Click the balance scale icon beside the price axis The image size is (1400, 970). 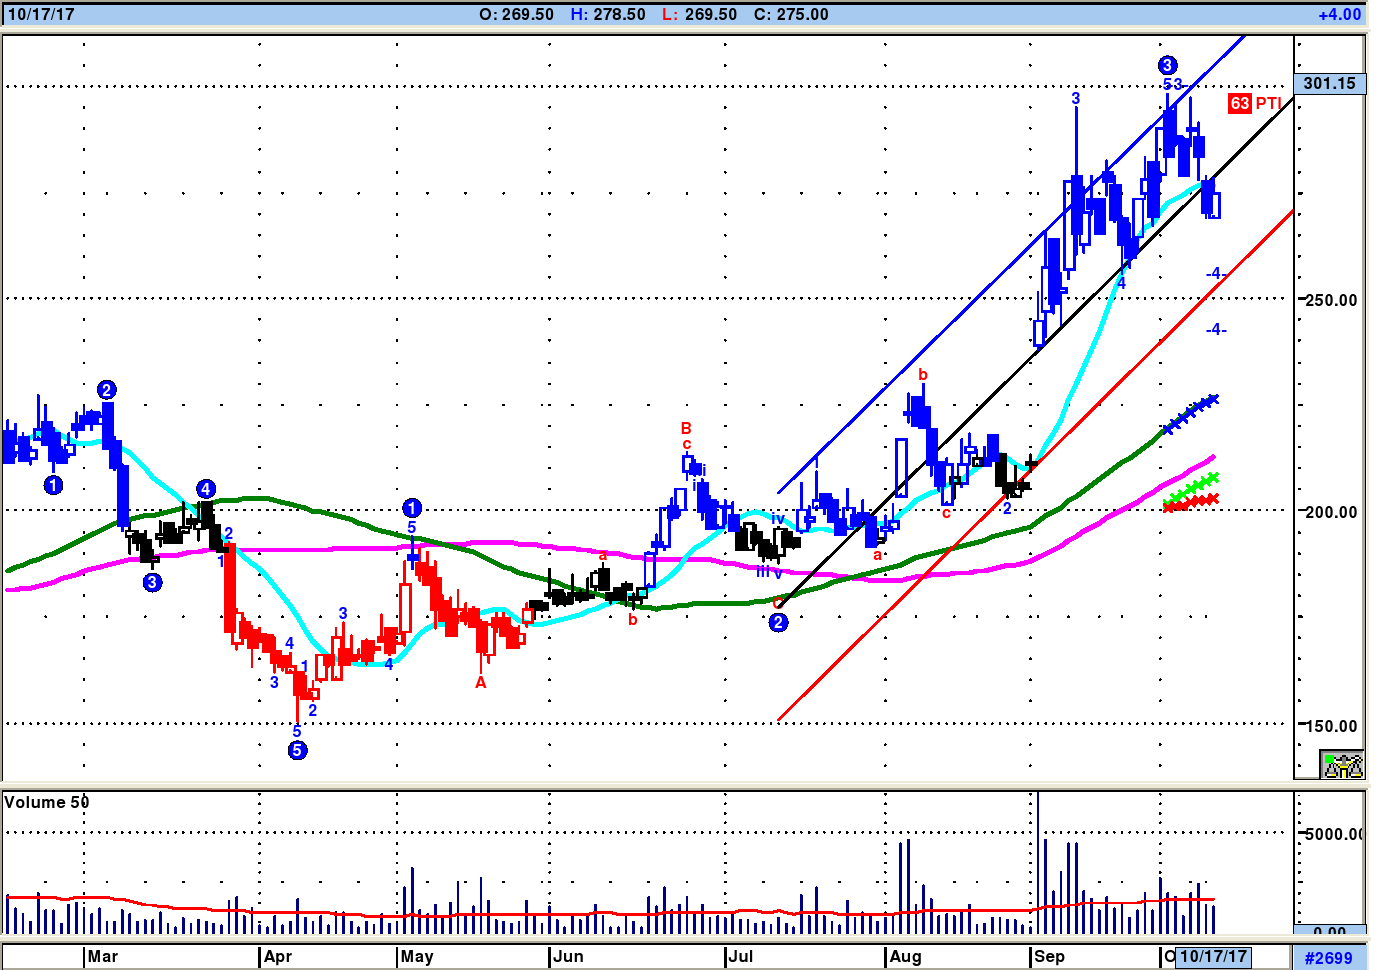(1342, 765)
